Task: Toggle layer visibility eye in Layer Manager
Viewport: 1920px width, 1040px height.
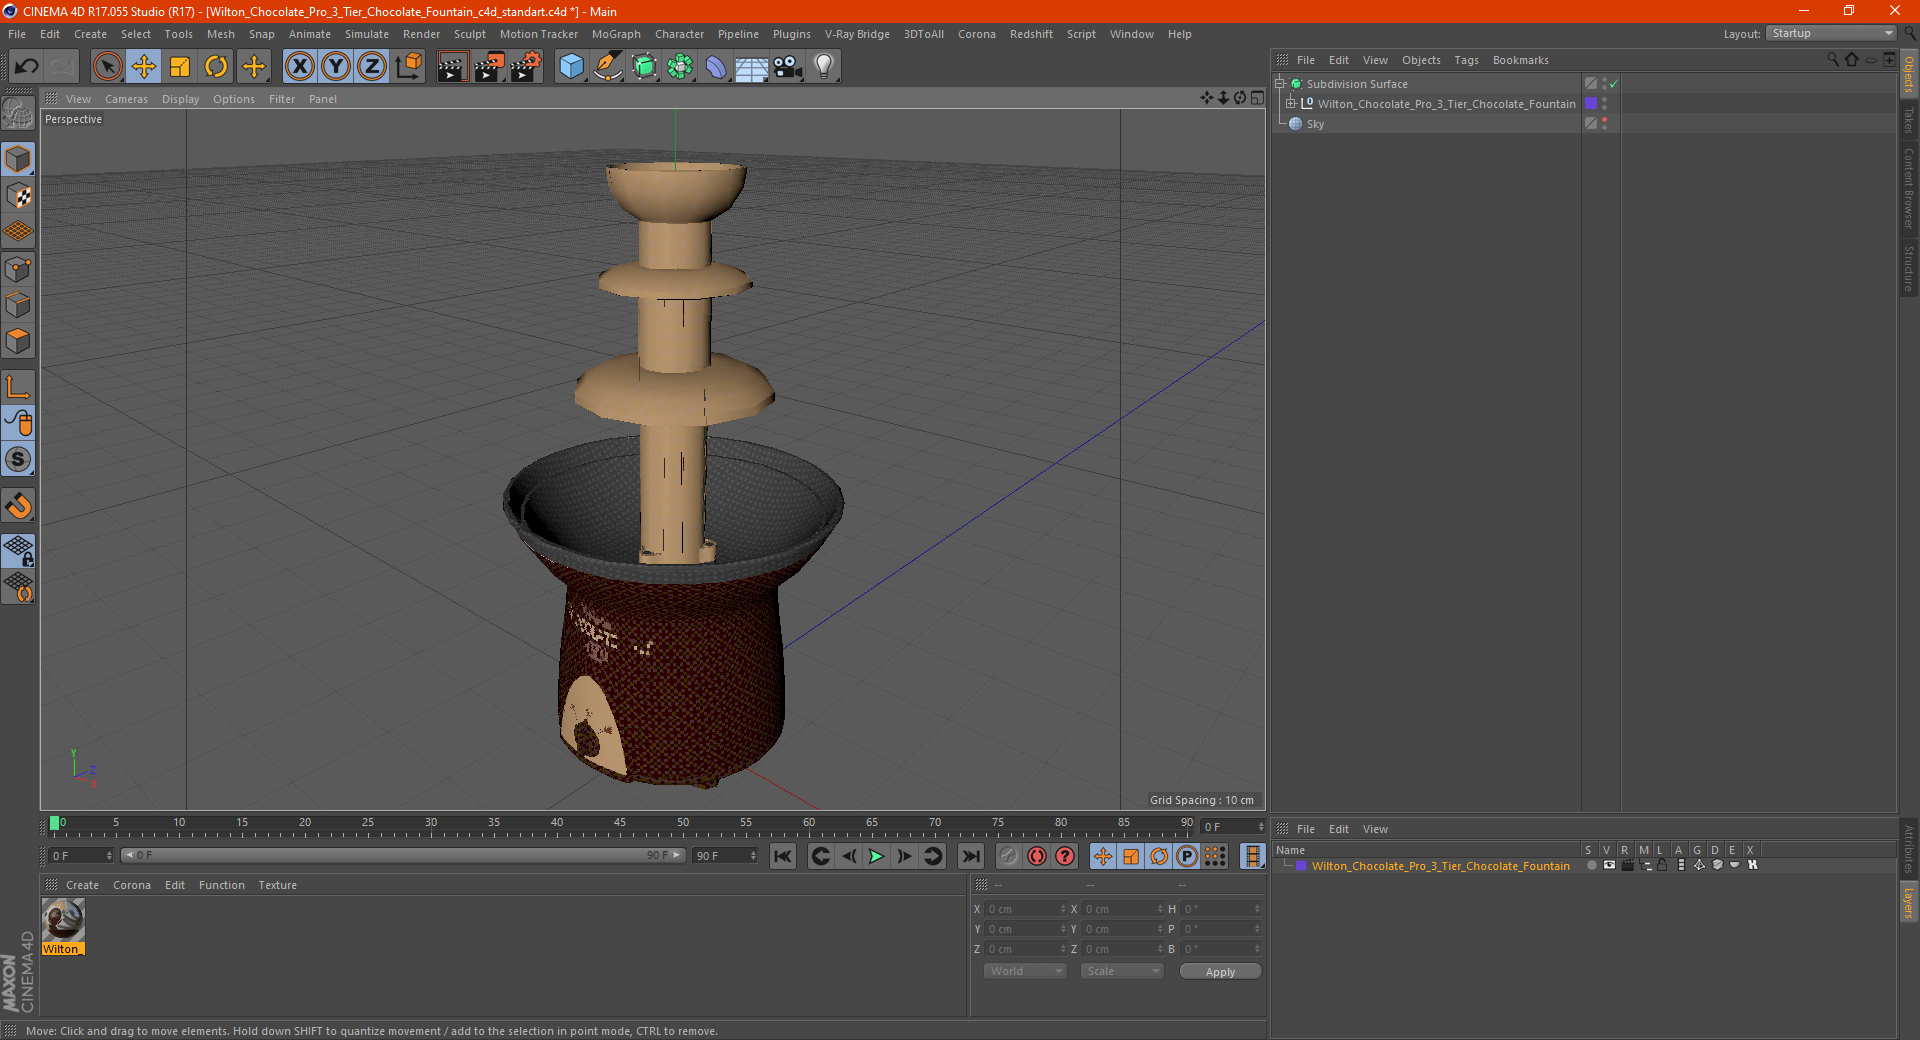Action: (1609, 866)
